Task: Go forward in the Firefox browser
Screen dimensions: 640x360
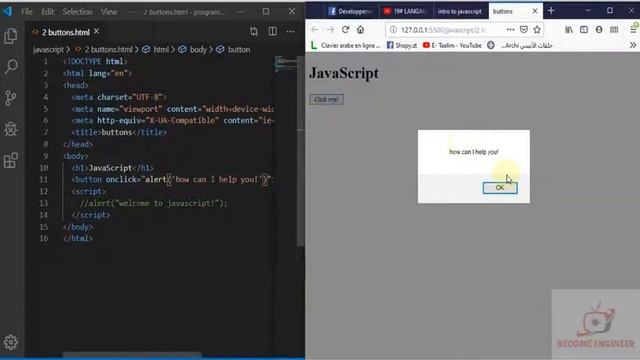Action: (x=330, y=30)
